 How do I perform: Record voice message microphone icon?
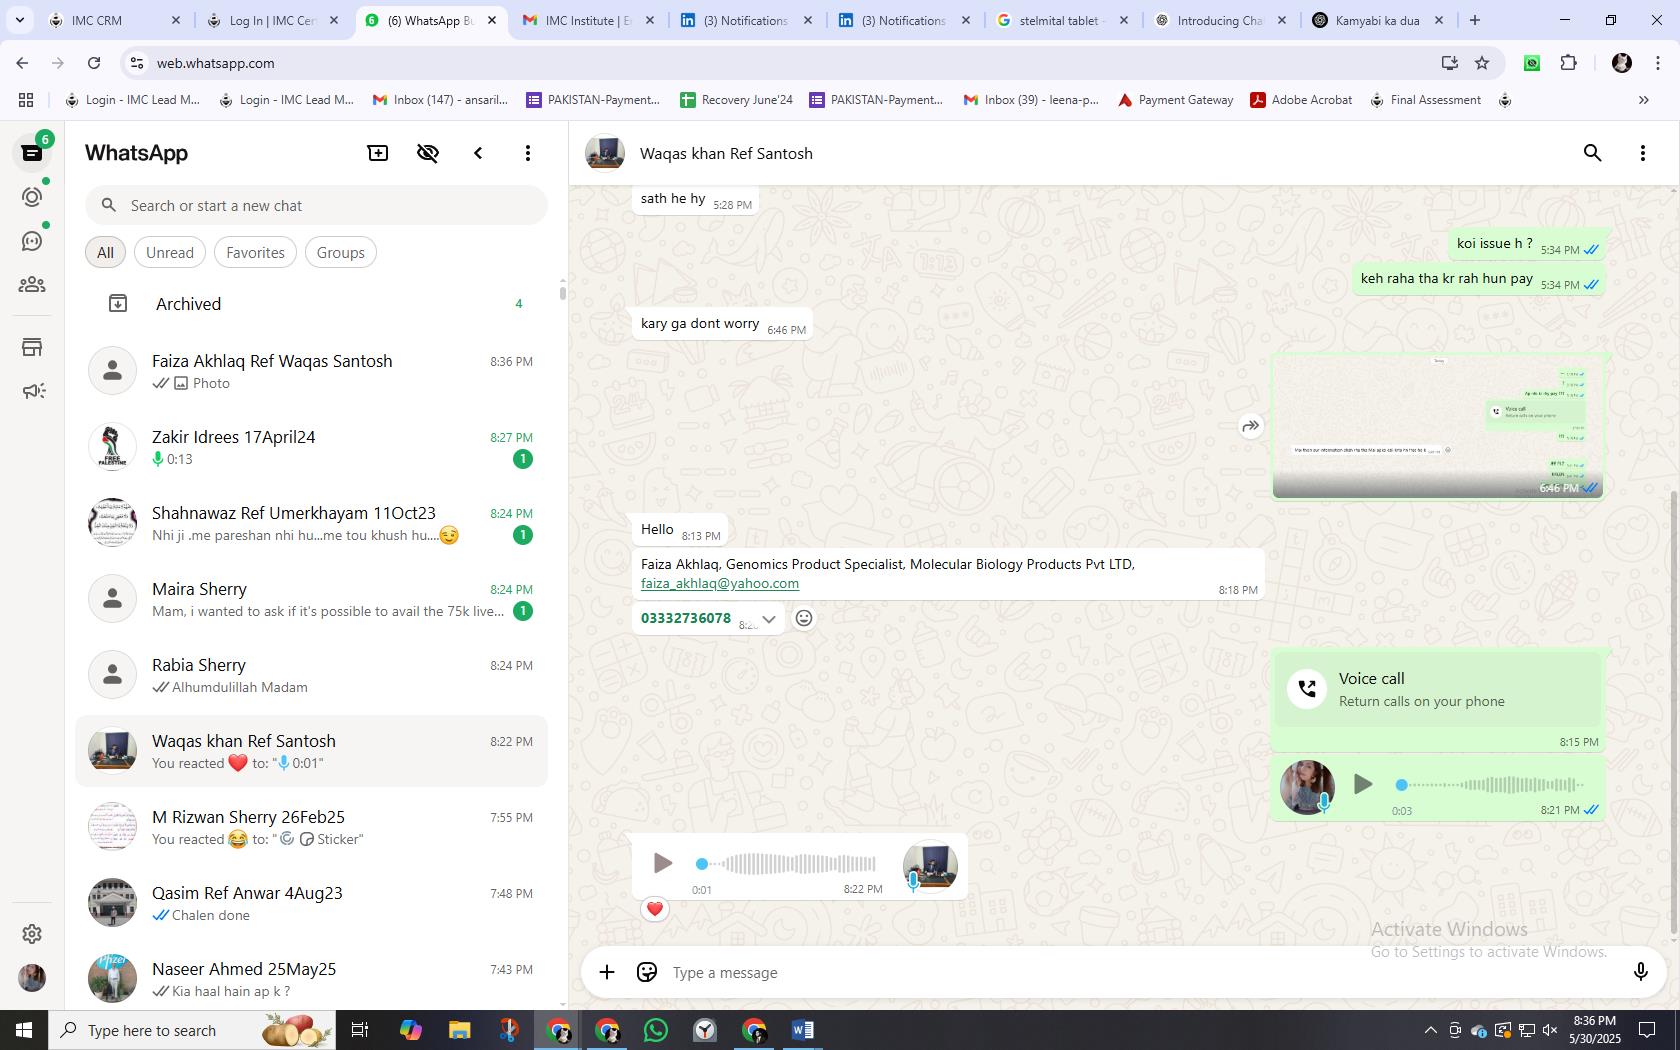[x=1640, y=972]
